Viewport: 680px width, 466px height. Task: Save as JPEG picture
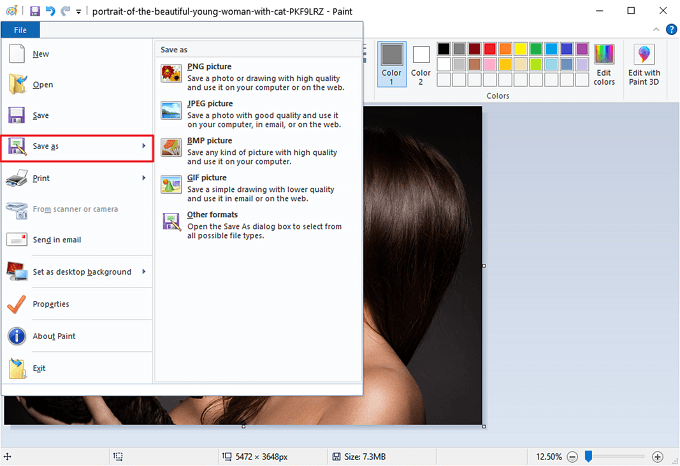[x=258, y=114]
